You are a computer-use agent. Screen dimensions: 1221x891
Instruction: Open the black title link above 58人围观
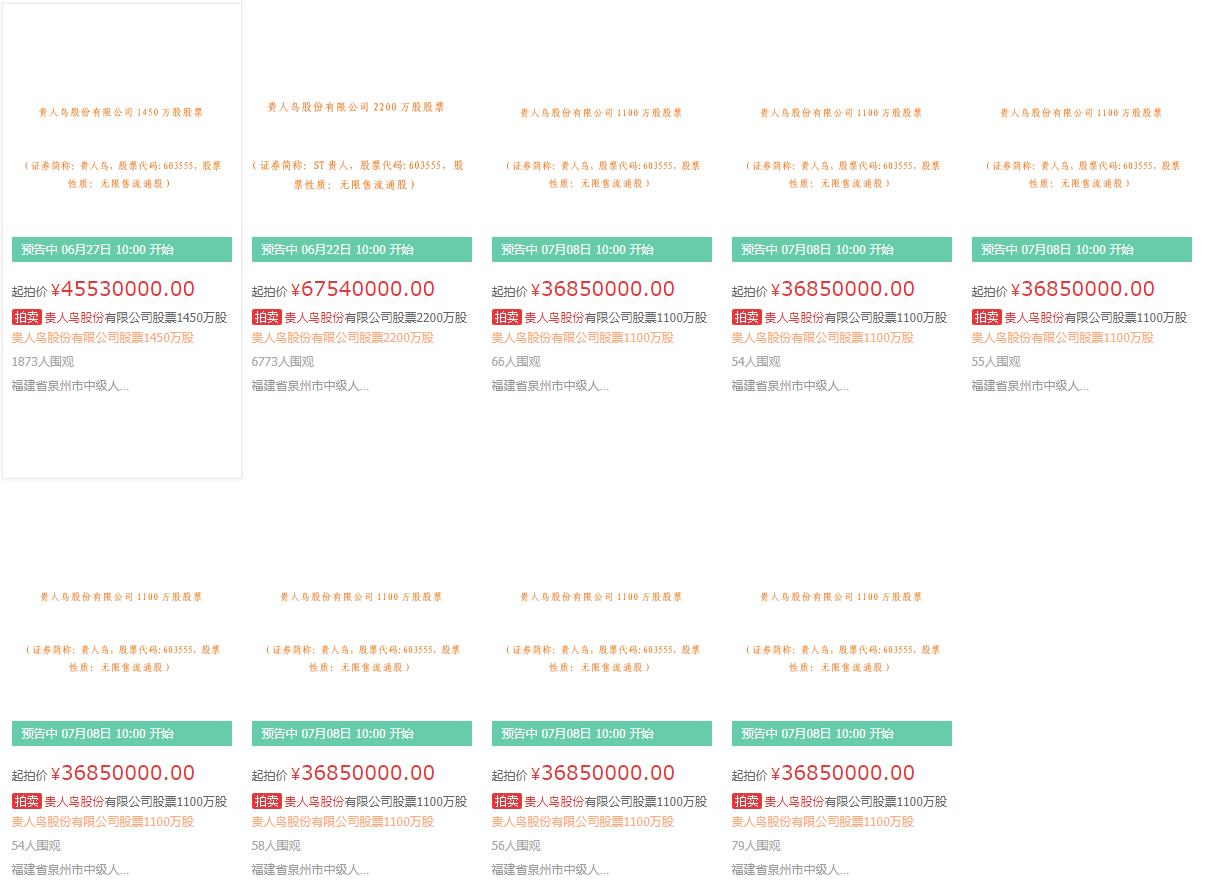(x=376, y=801)
